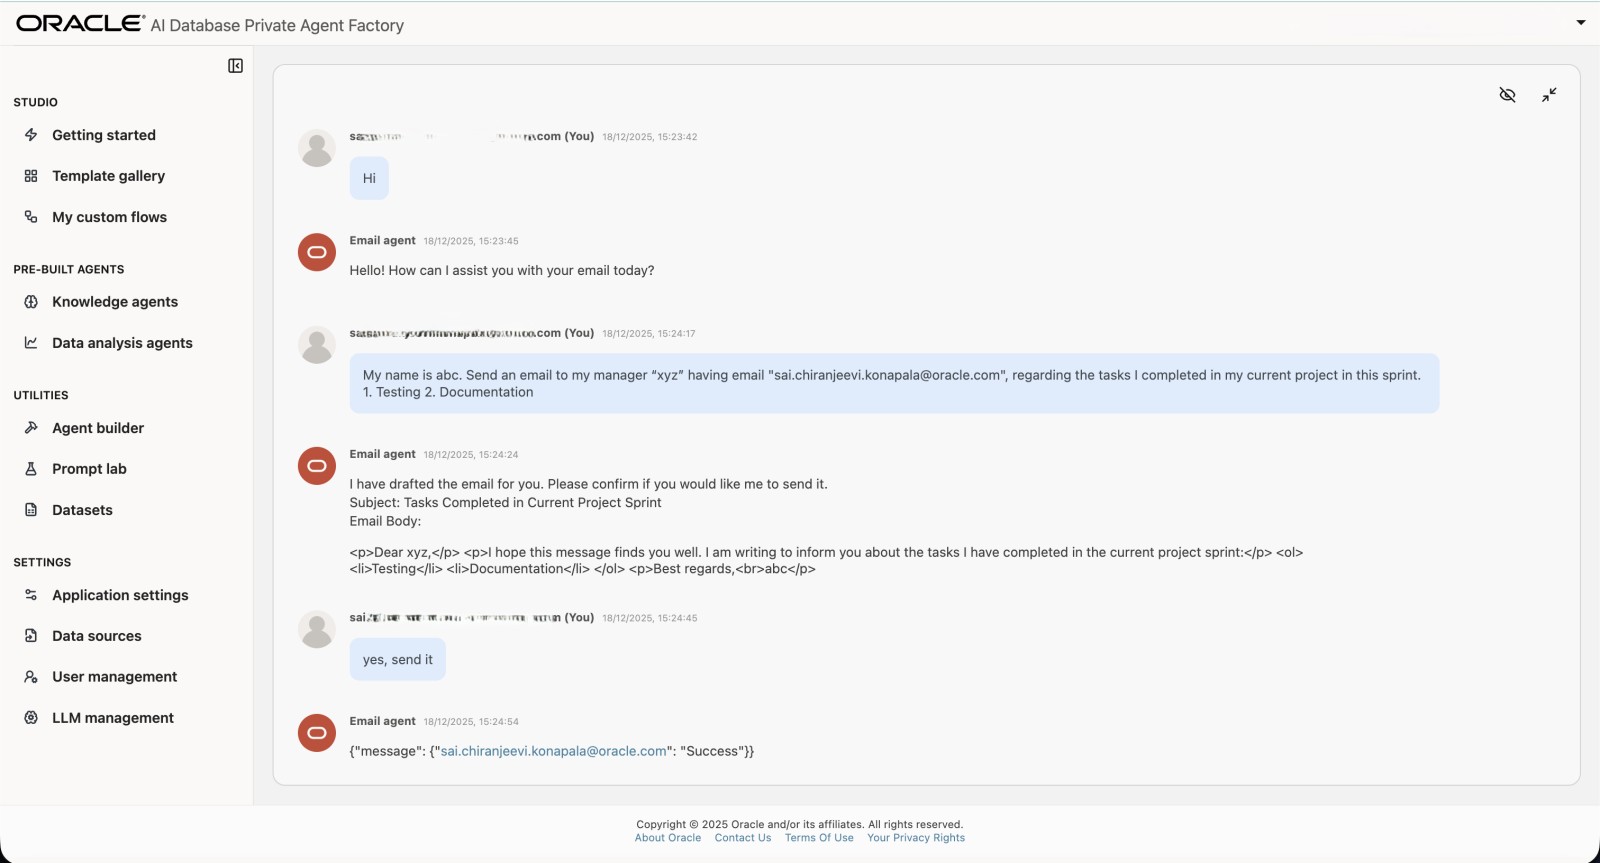The image size is (1600, 863).
Task: Click "Hello! How can I assist you" reply
Action: 502,271
